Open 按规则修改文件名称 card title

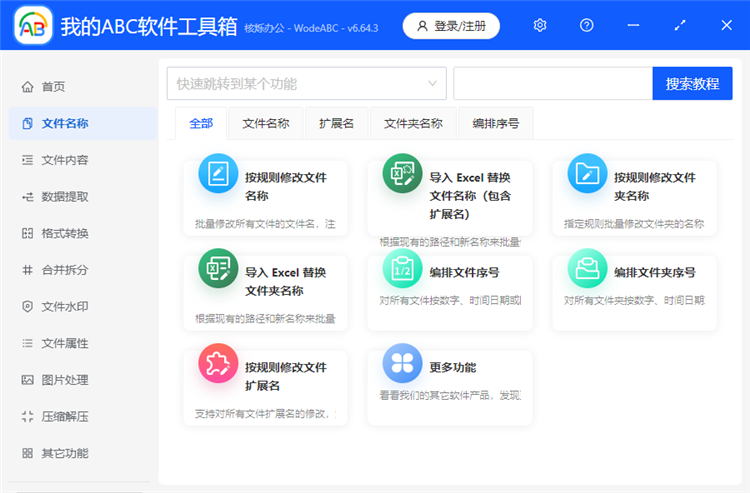286,186
